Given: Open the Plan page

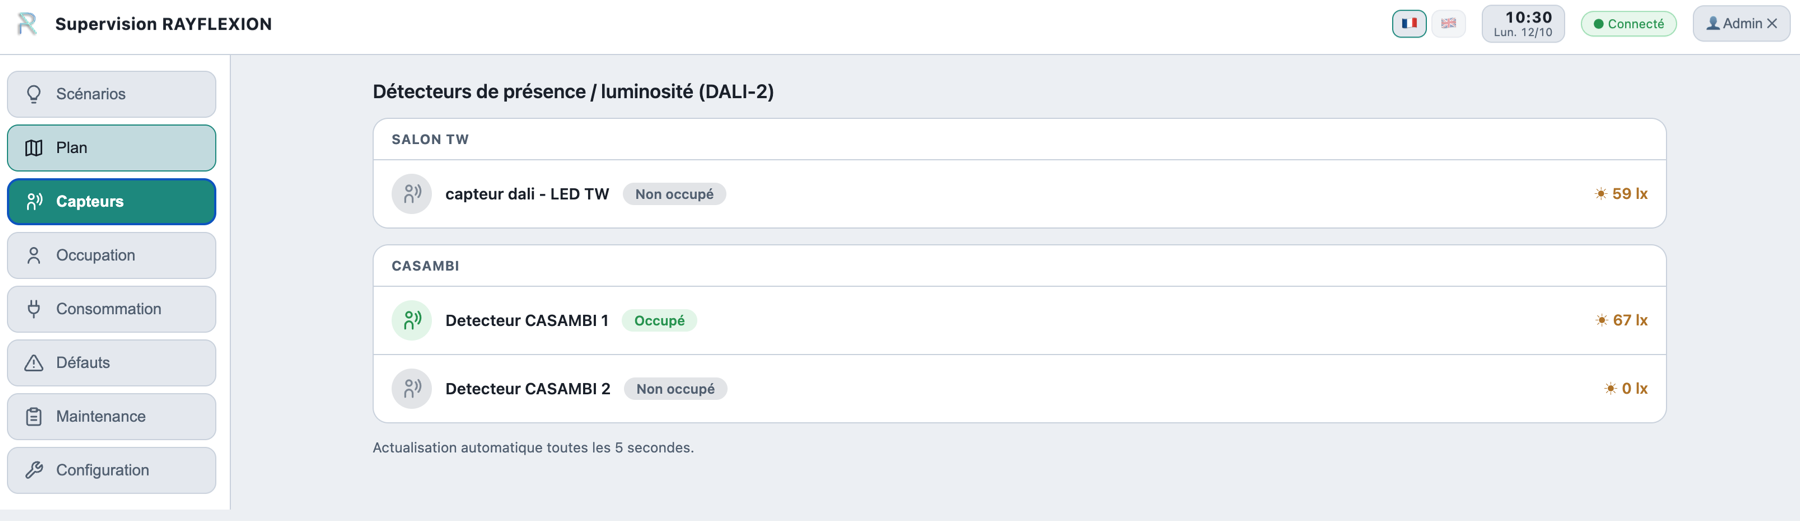Looking at the screenshot, I should click(x=111, y=148).
